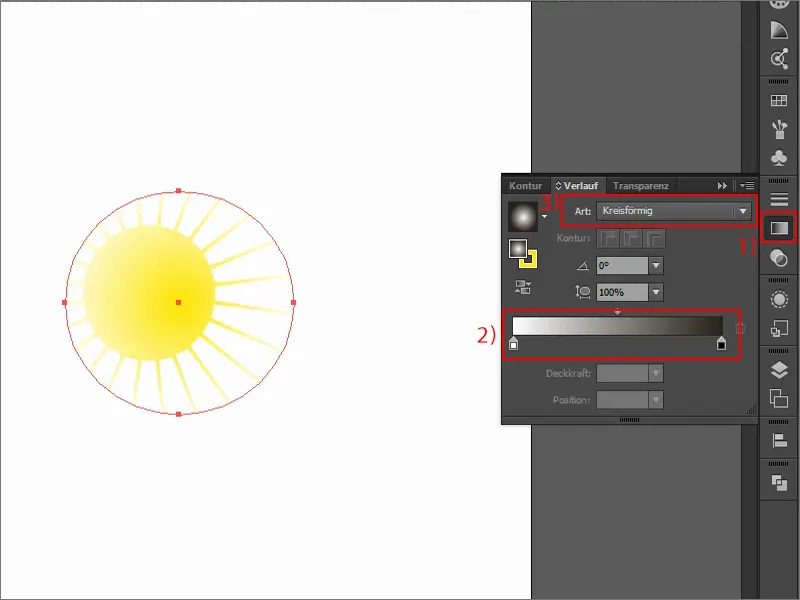
Task: Open the Transparency panel overlapping circles icon
Action: tap(779, 258)
